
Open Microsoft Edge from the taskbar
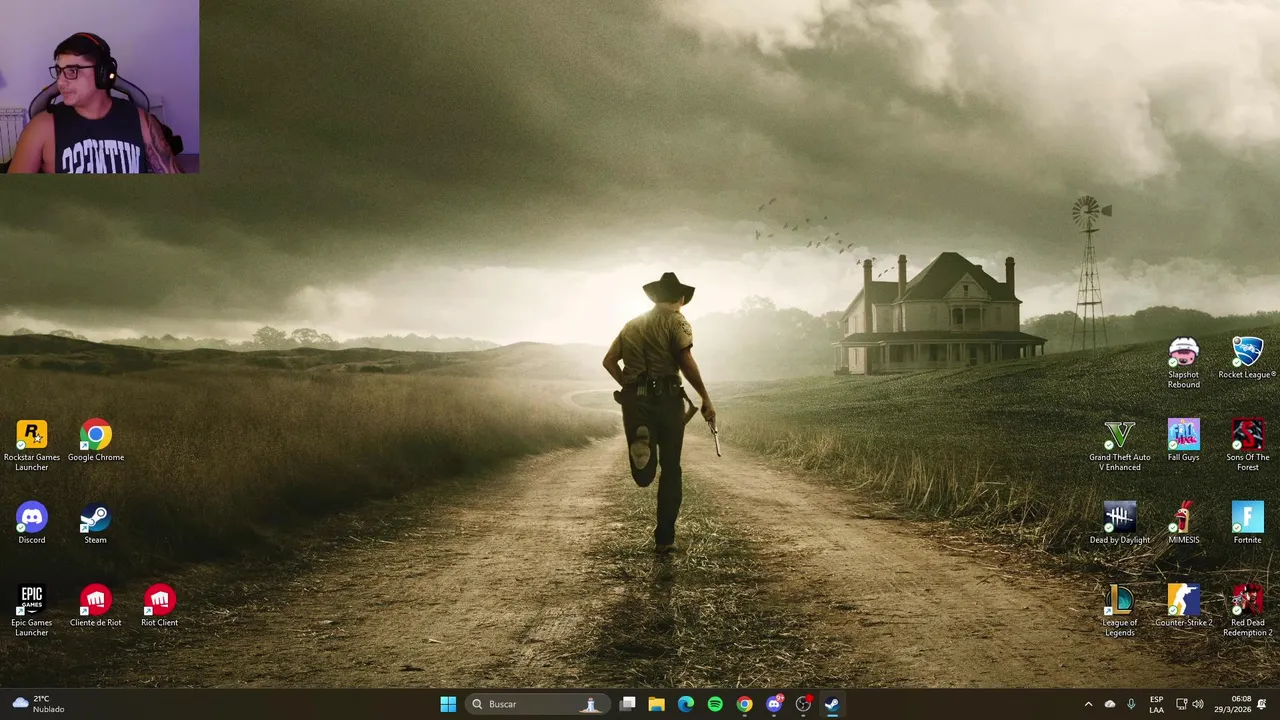tap(686, 704)
